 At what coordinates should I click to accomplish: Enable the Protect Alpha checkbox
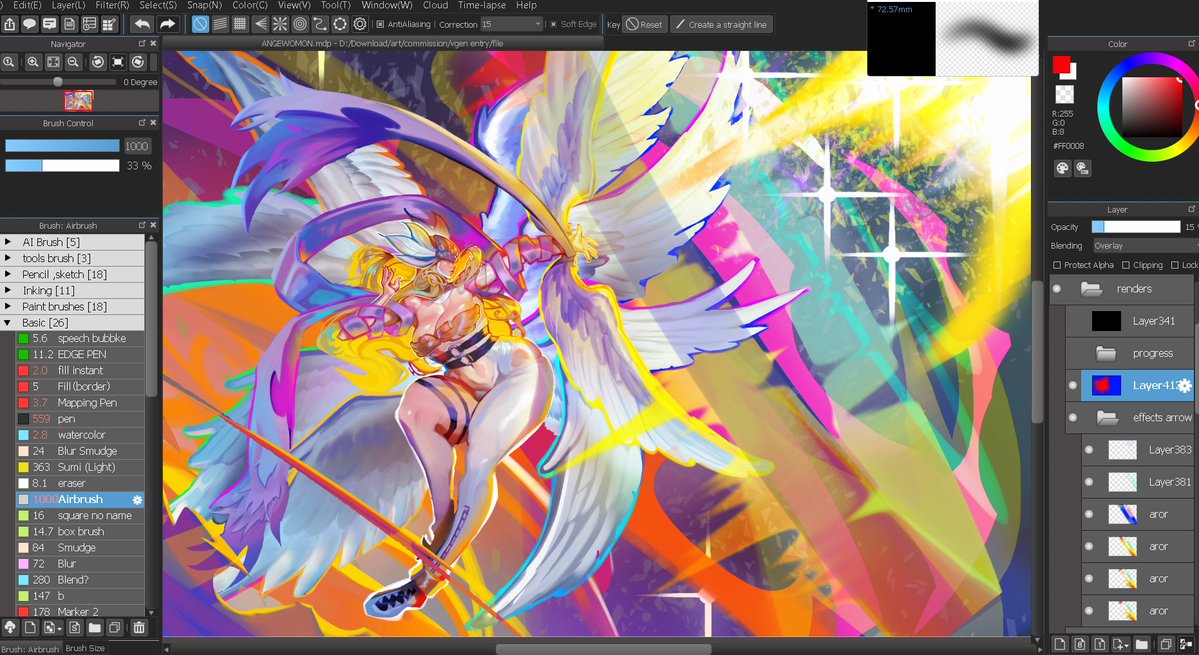tap(1057, 265)
